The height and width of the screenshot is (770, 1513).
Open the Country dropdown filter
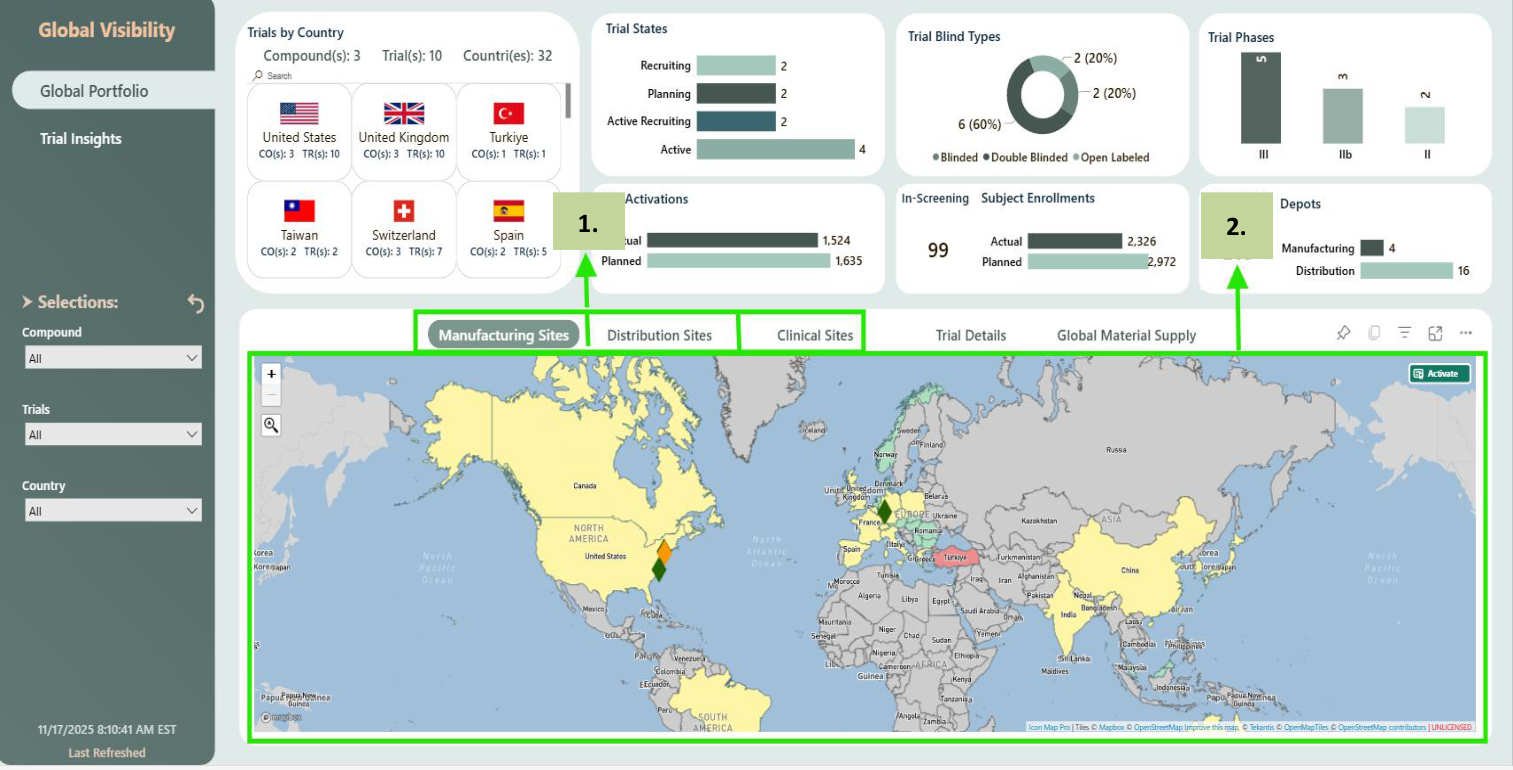(x=112, y=511)
